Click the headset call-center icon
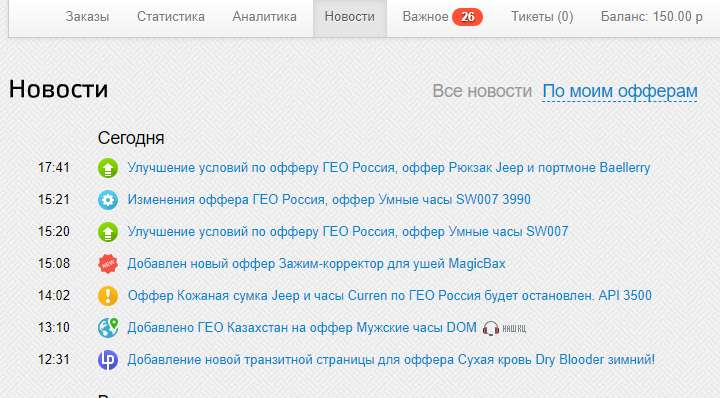The image size is (720, 398). [490, 328]
